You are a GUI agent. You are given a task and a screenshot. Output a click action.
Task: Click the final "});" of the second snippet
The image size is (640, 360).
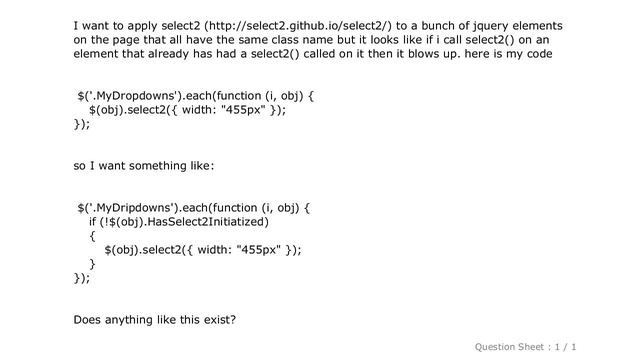coord(82,278)
